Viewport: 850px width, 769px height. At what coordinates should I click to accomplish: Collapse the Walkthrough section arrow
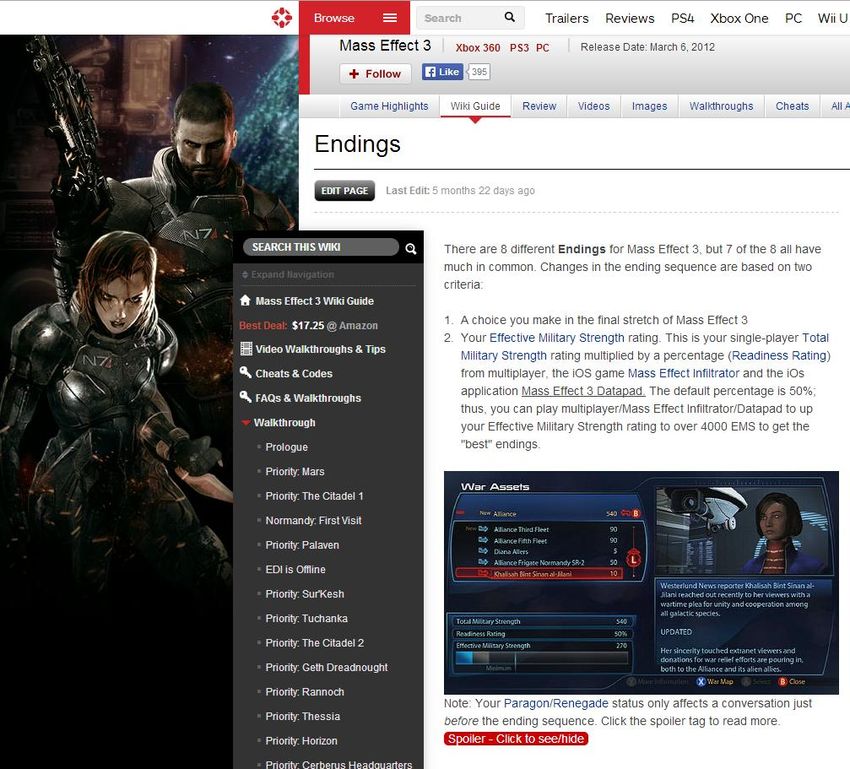pos(246,423)
